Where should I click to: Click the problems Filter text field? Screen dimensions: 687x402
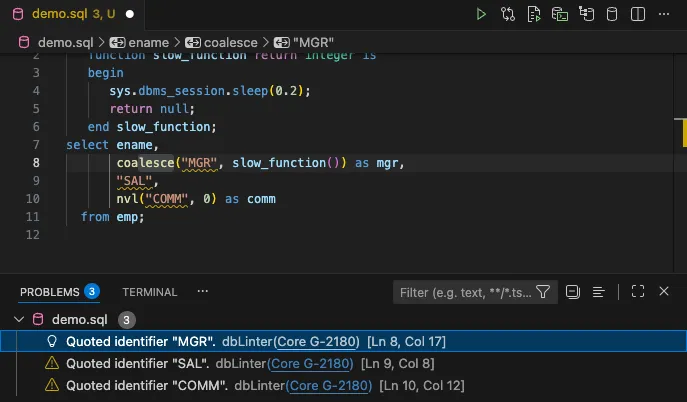[x=464, y=292]
